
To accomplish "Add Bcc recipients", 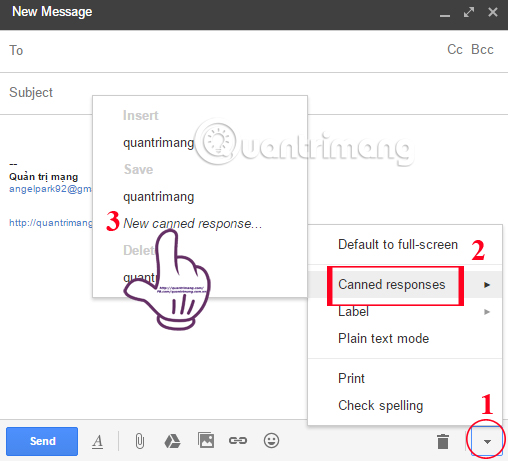I will coord(482,49).
